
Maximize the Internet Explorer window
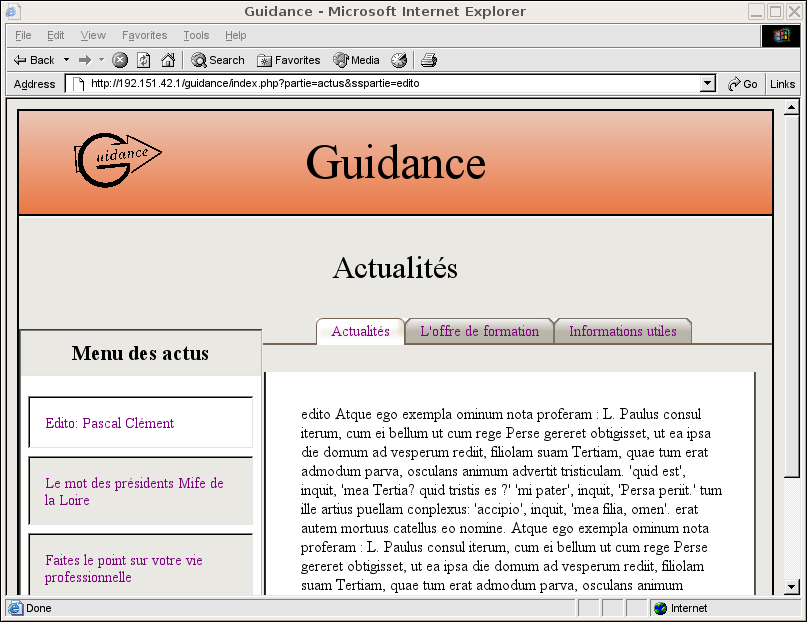[775, 11]
